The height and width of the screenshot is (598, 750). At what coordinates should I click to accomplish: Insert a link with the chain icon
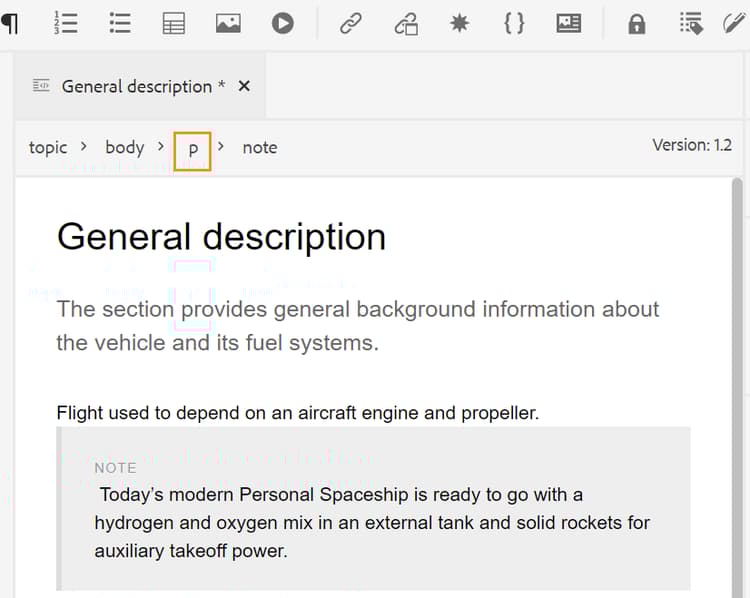351,23
